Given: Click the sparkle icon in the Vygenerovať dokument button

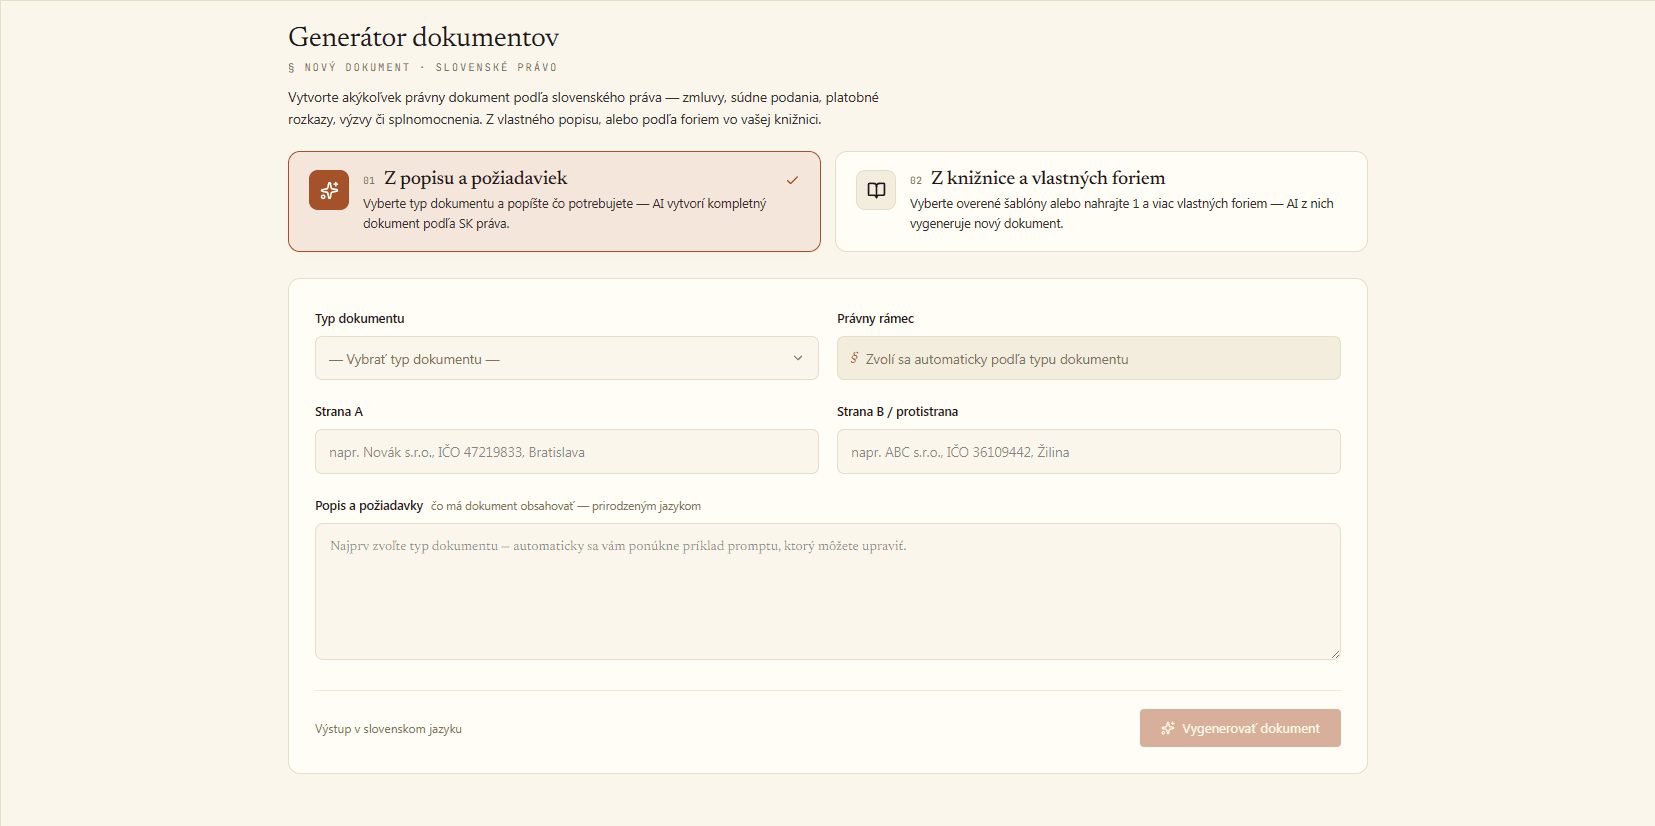Looking at the screenshot, I should [x=1167, y=728].
